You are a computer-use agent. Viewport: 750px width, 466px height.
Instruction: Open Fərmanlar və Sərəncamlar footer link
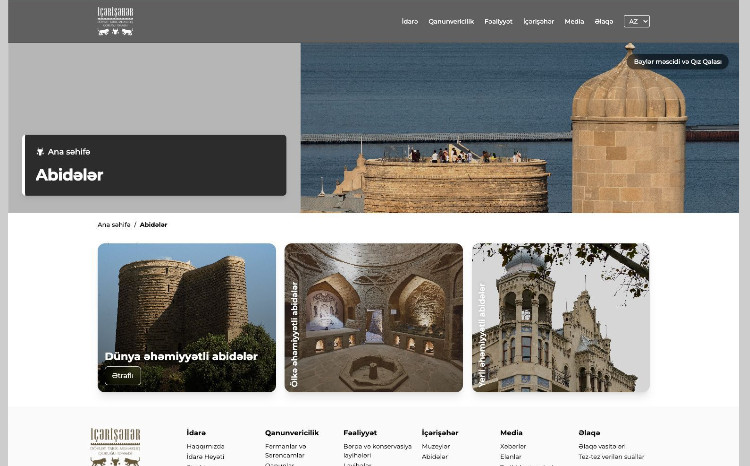286,450
